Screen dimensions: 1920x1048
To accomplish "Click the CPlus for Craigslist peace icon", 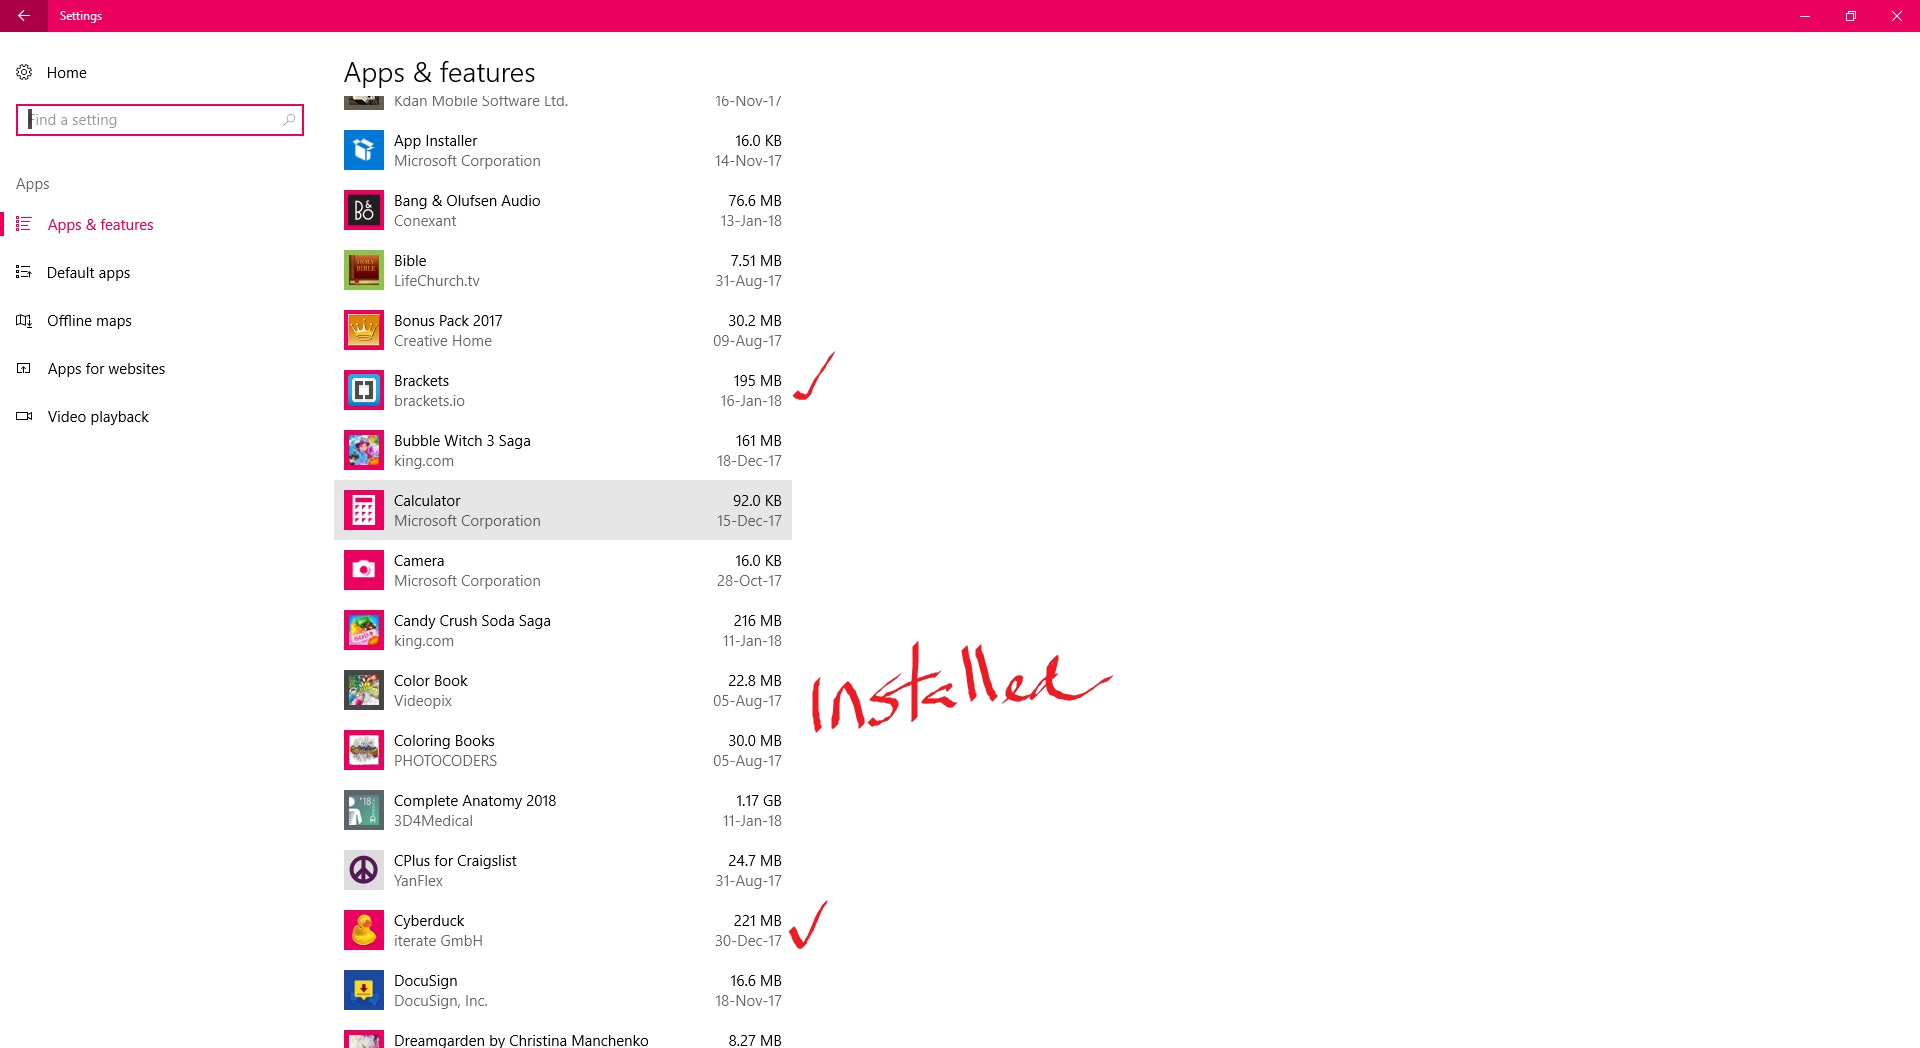I will pos(364,870).
